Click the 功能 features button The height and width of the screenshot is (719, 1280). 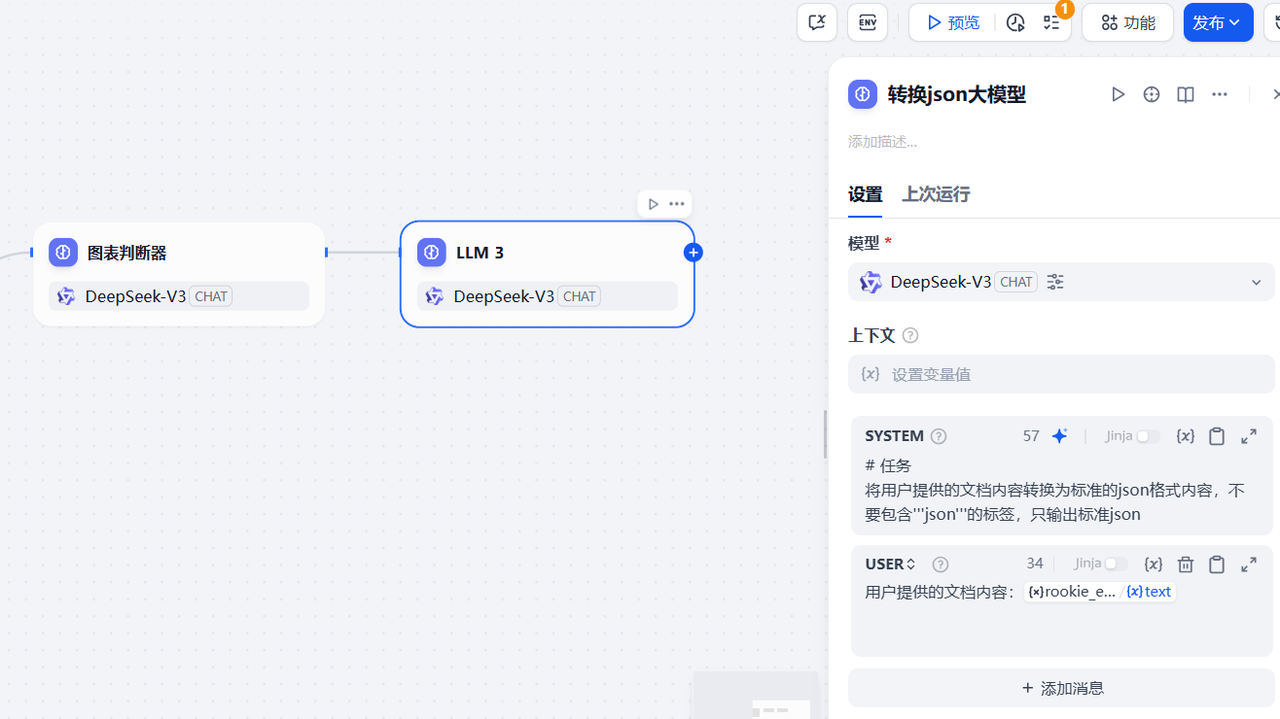1128,22
